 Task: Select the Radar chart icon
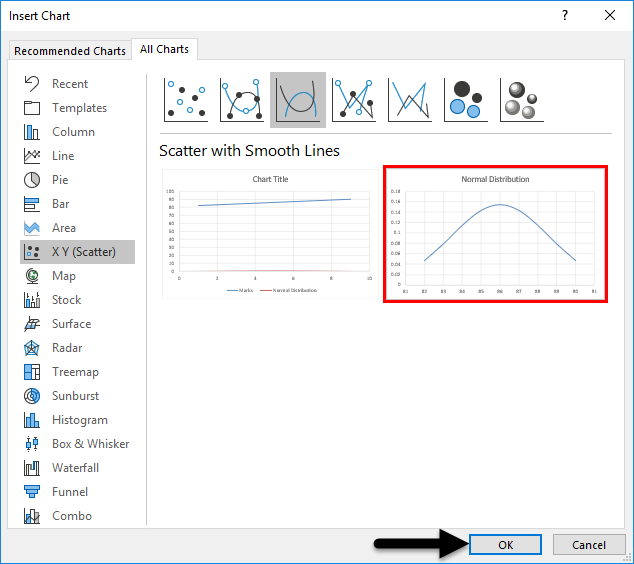tap(32, 348)
